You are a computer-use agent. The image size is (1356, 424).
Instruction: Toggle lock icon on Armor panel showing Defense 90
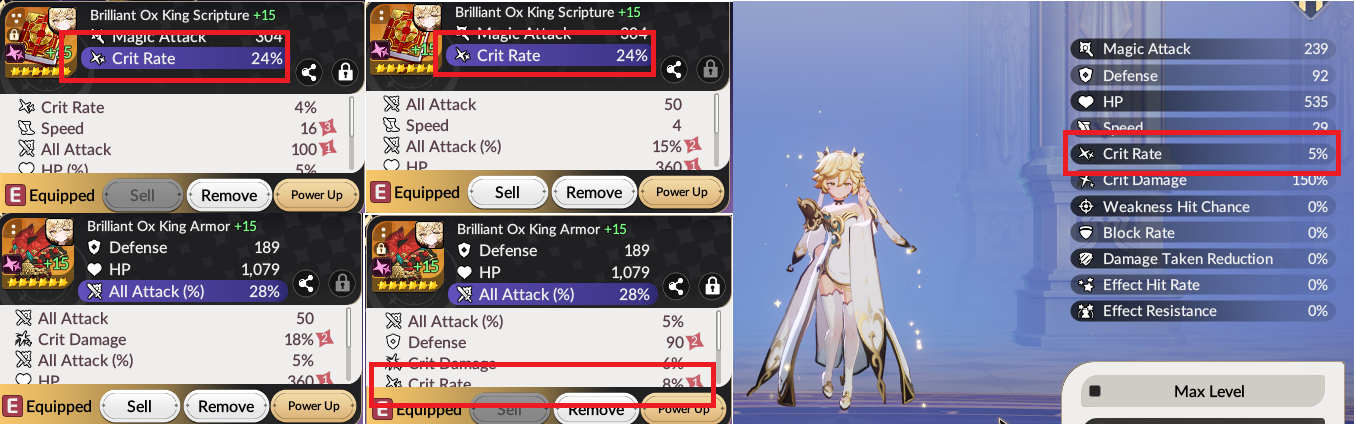coord(711,286)
